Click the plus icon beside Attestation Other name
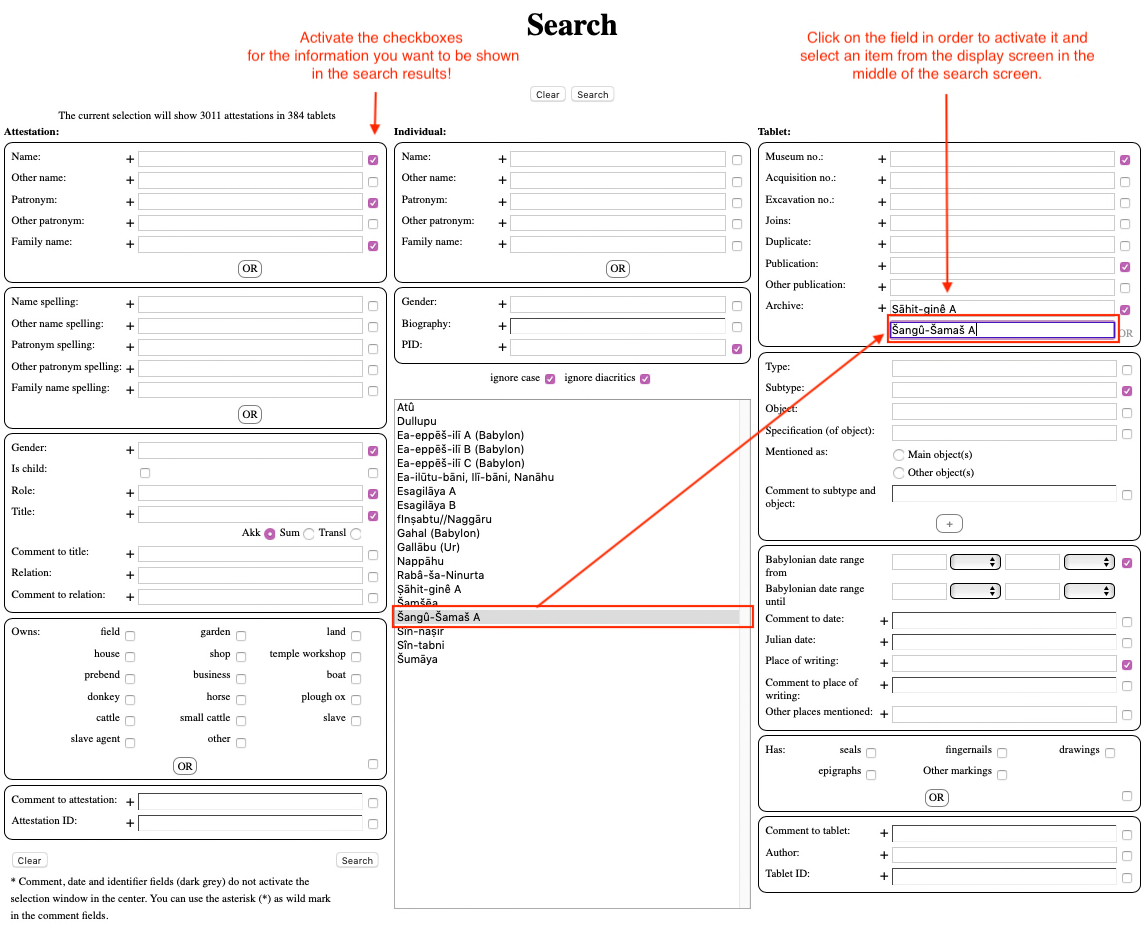Viewport: 1146px width, 933px height. tap(130, 180)
